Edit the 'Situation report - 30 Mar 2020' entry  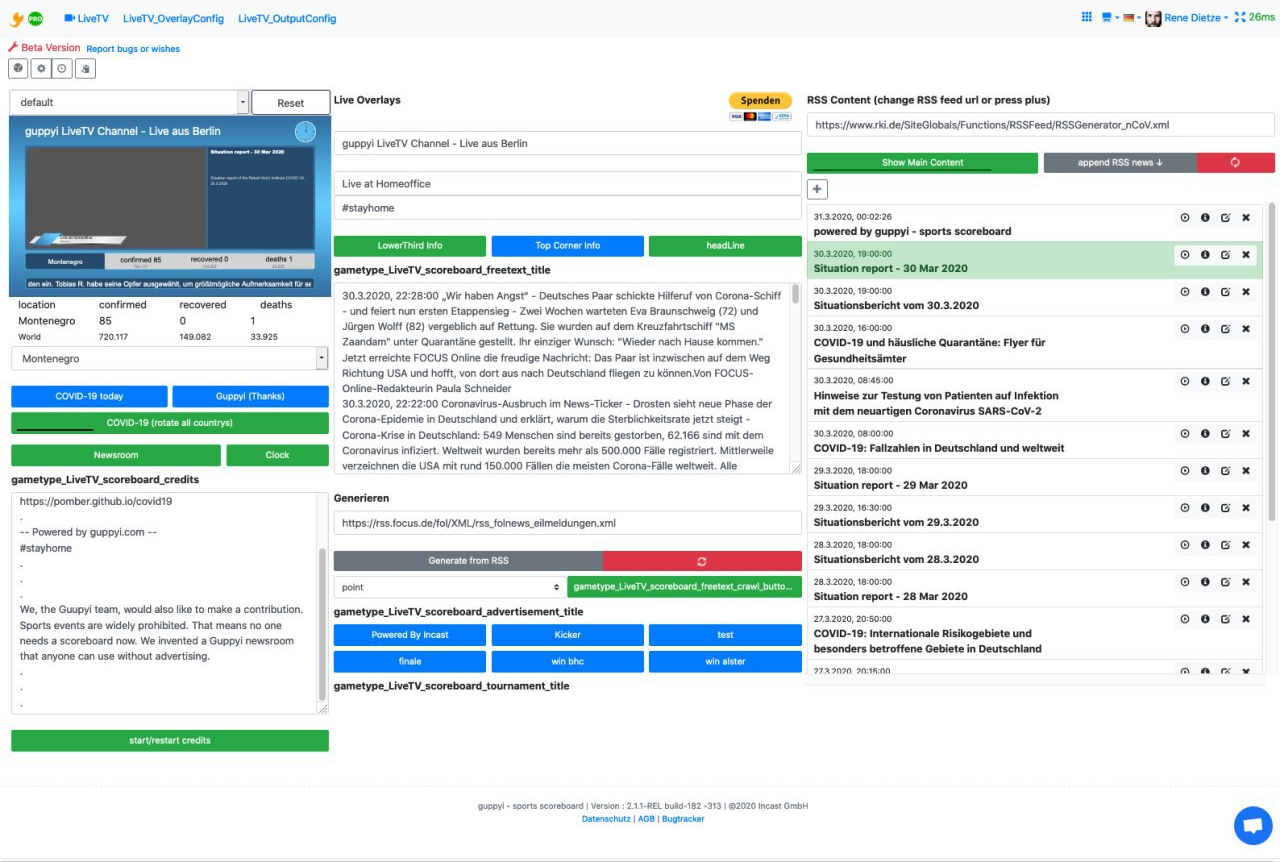click(x=1225, y=254)
